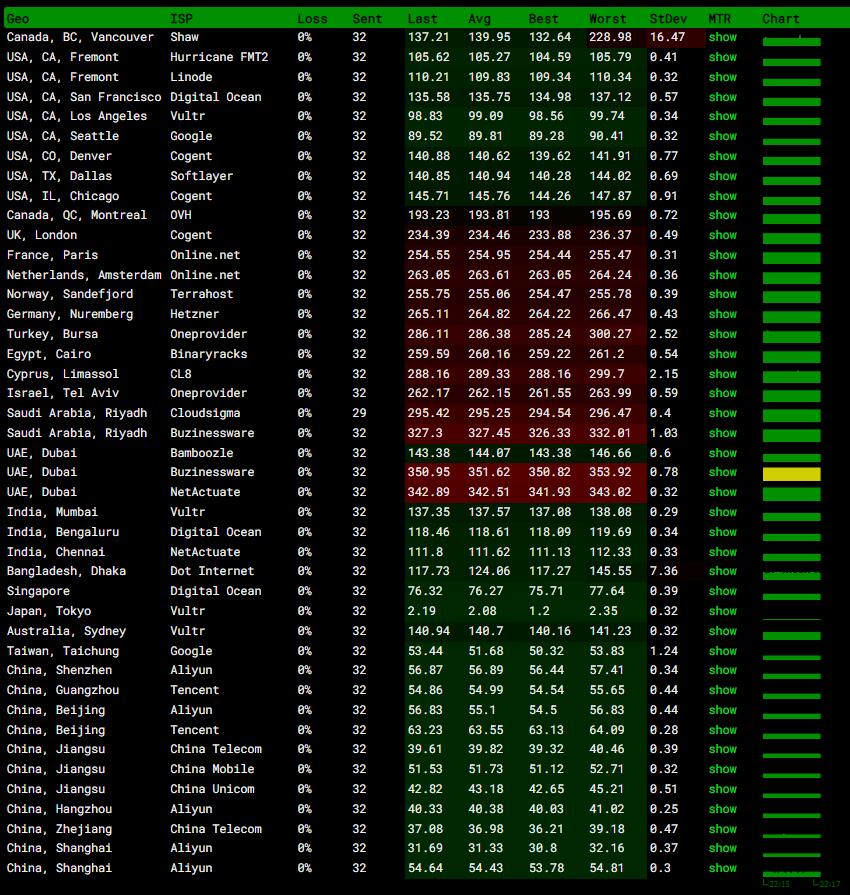The image size is (850, 895).
Task: Show MTR for Chicago Cogent
Action: pyautogui.click(x=722, y=196)
